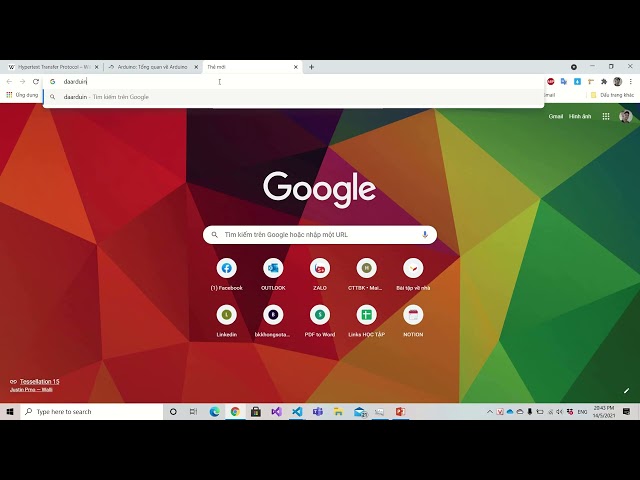Image resolution: width=640 pixels, height=480 pixels.
Task: Open a new tab with the plus button
Action: click(311, 67)
